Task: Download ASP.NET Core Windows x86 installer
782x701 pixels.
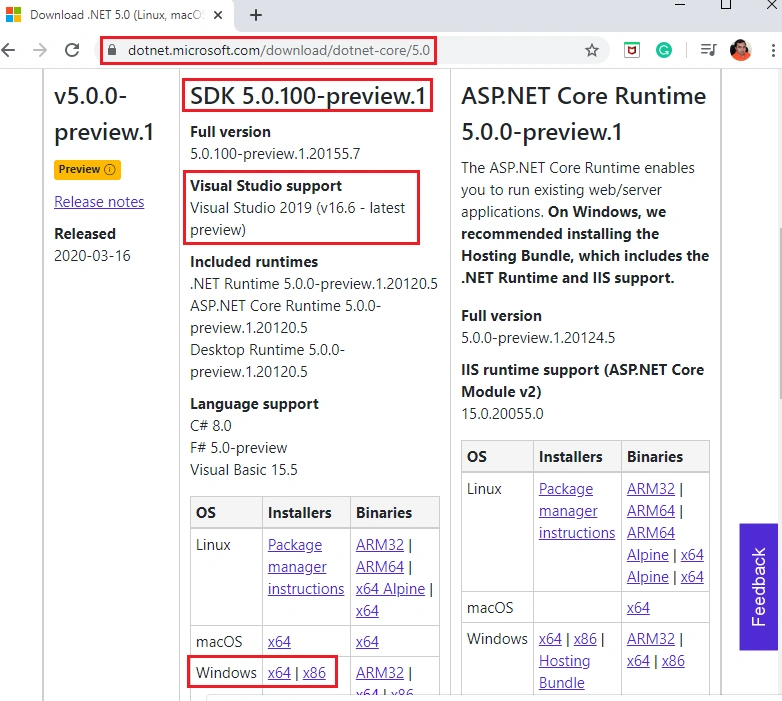Action: point(586,639)
